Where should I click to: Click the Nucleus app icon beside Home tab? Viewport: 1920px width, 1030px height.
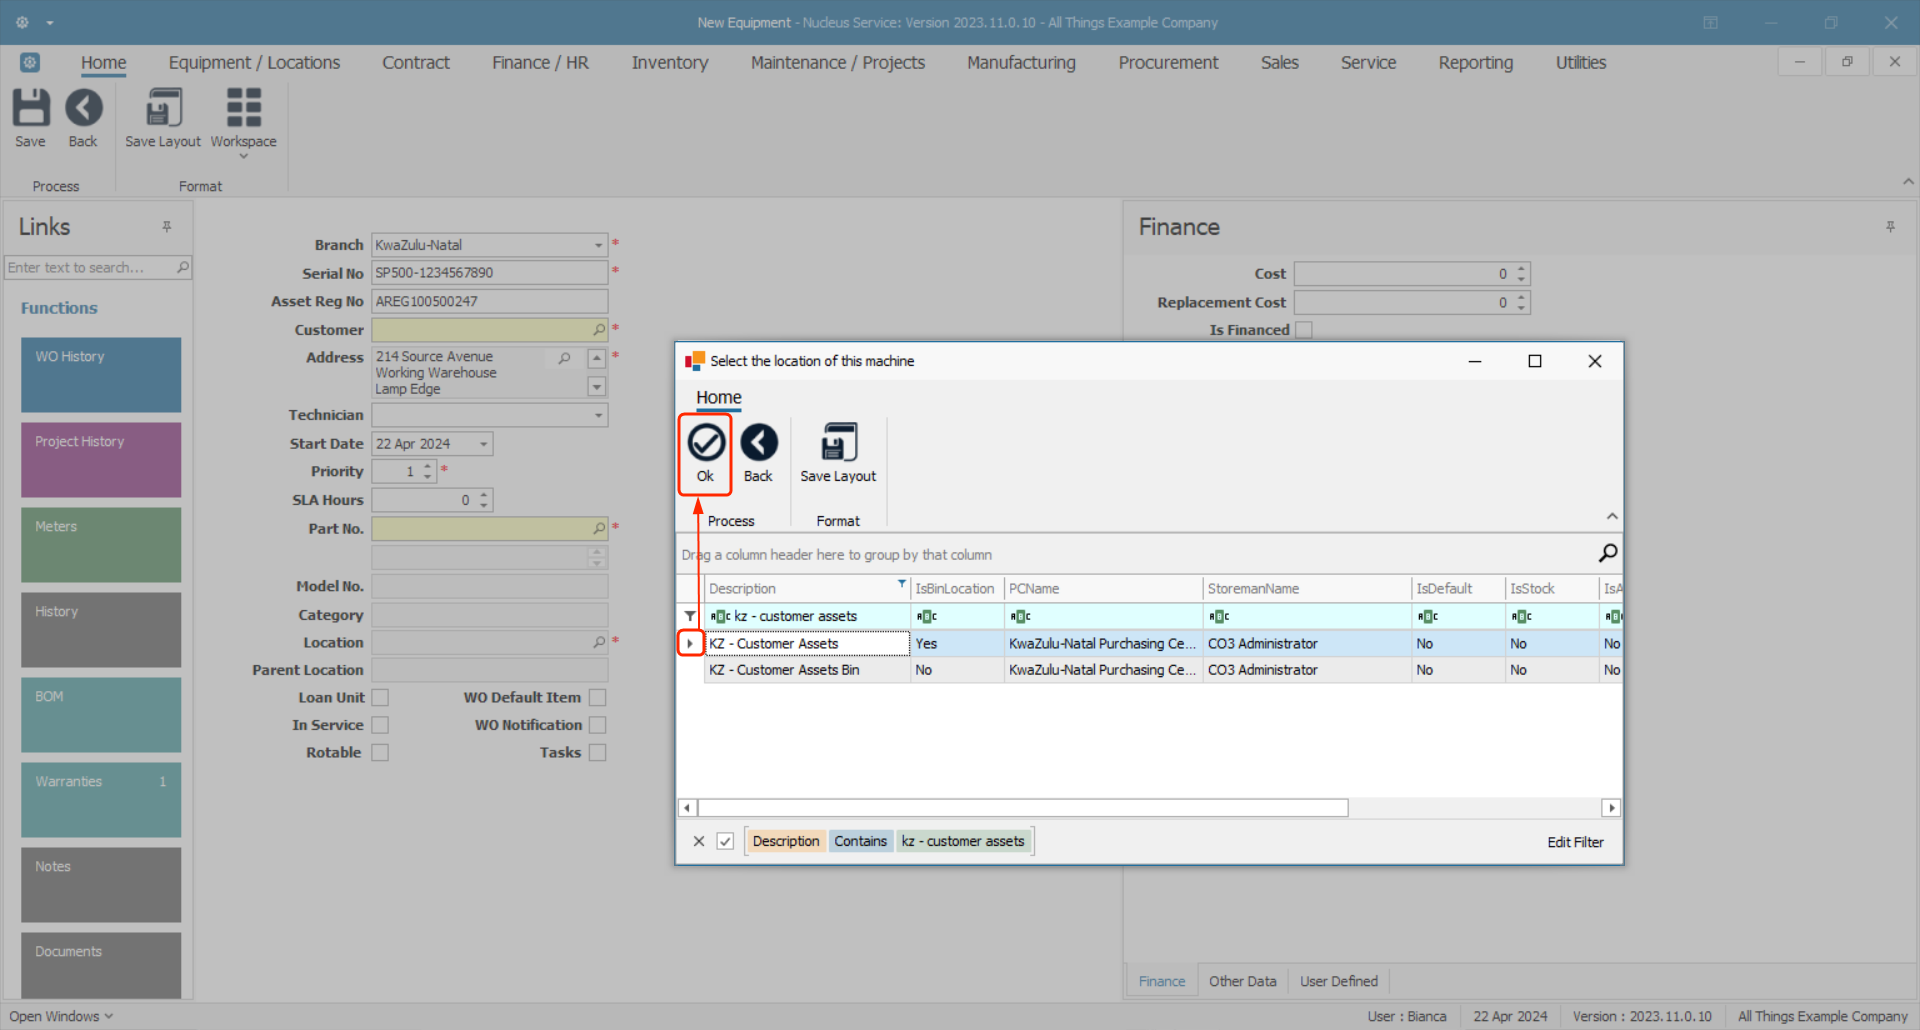coord(30,62)
